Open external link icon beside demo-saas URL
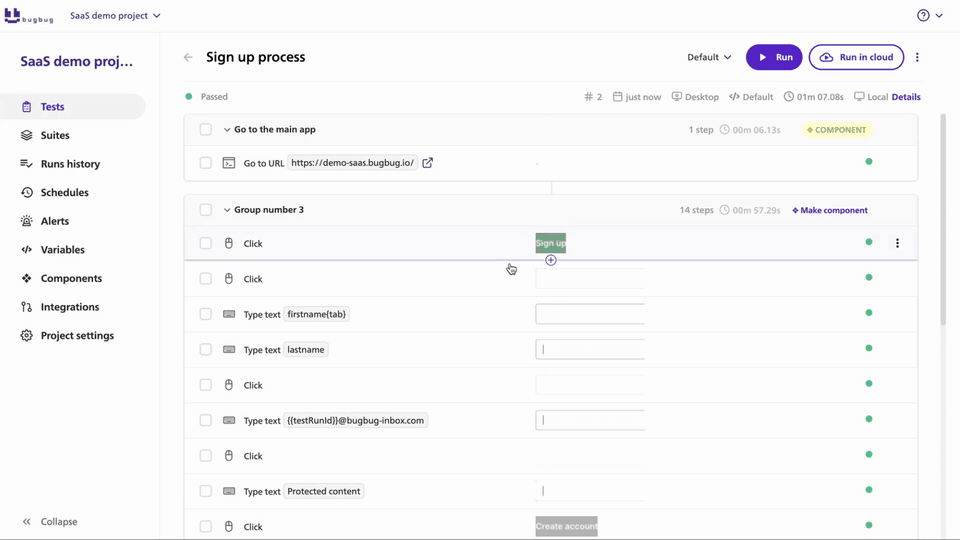 pos(427,163)
